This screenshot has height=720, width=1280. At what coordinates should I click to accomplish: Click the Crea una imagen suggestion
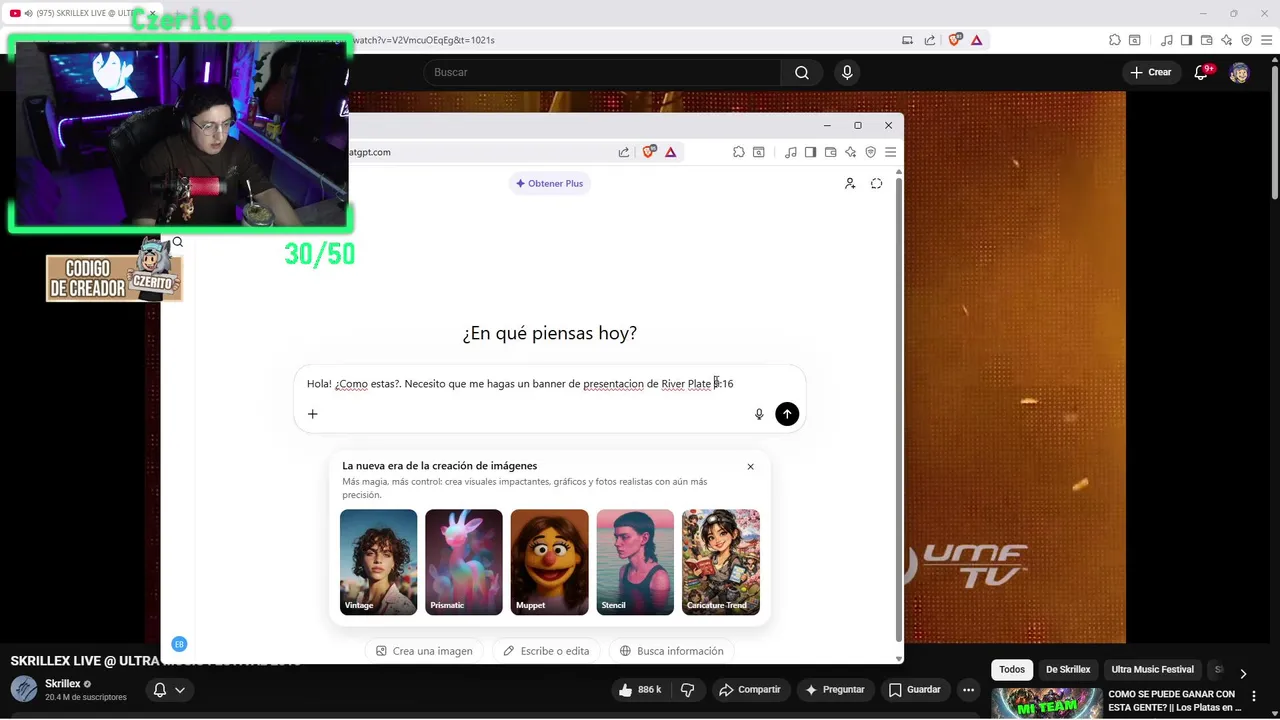[424, 651]
